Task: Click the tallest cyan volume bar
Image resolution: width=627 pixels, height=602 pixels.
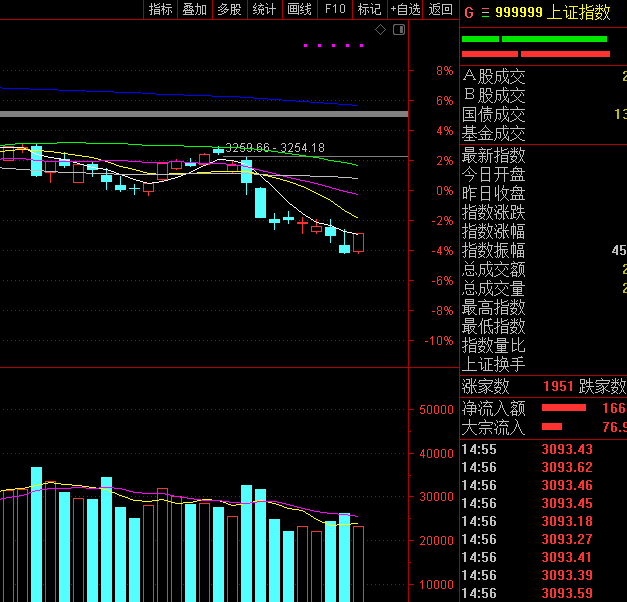Action: point(36,534)
